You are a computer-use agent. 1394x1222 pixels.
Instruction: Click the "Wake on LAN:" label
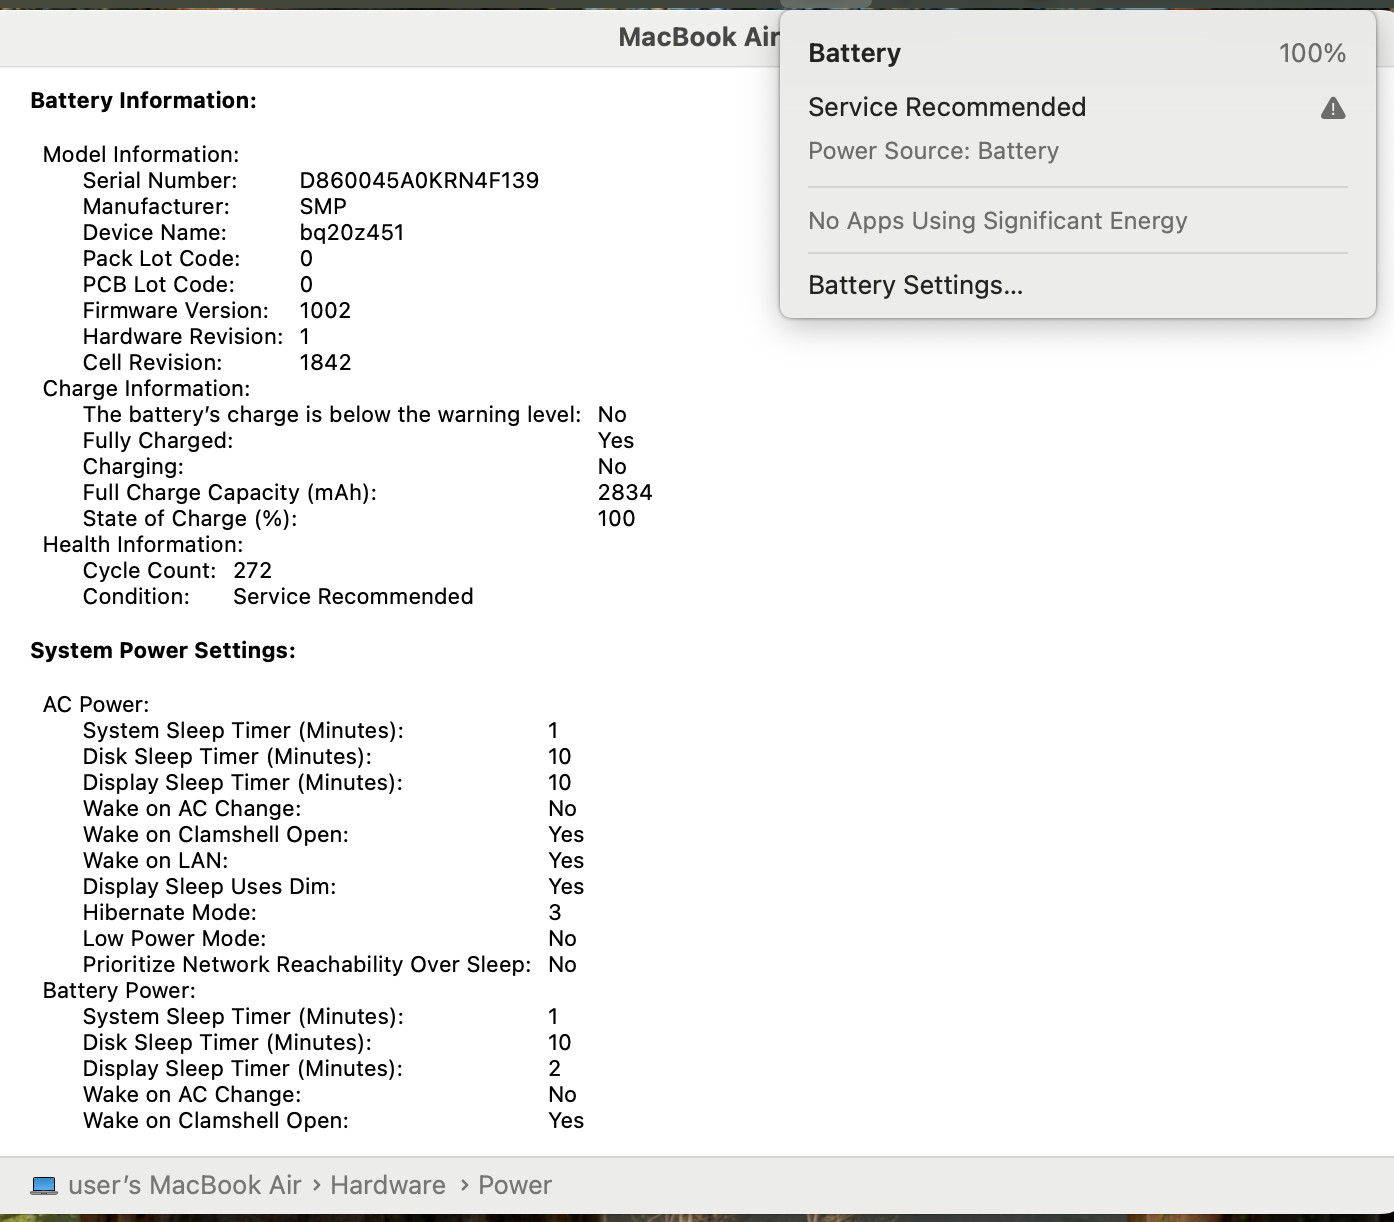pos(155,861)
